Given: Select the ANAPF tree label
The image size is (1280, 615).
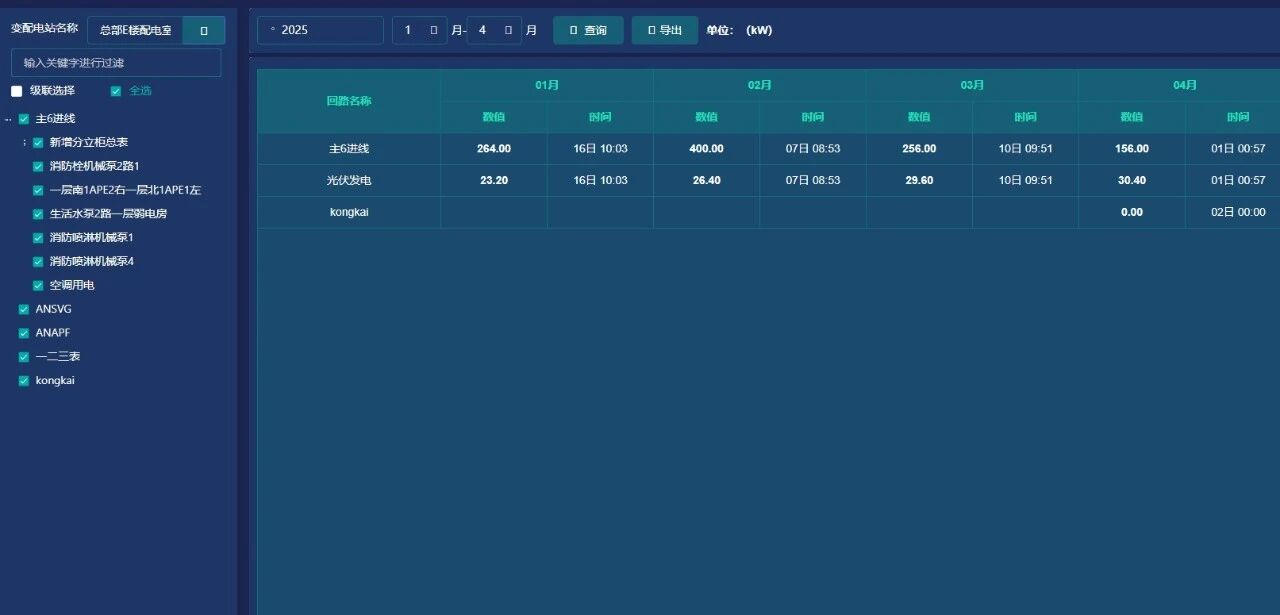Looking at the screenshot, I should point(53,333).
